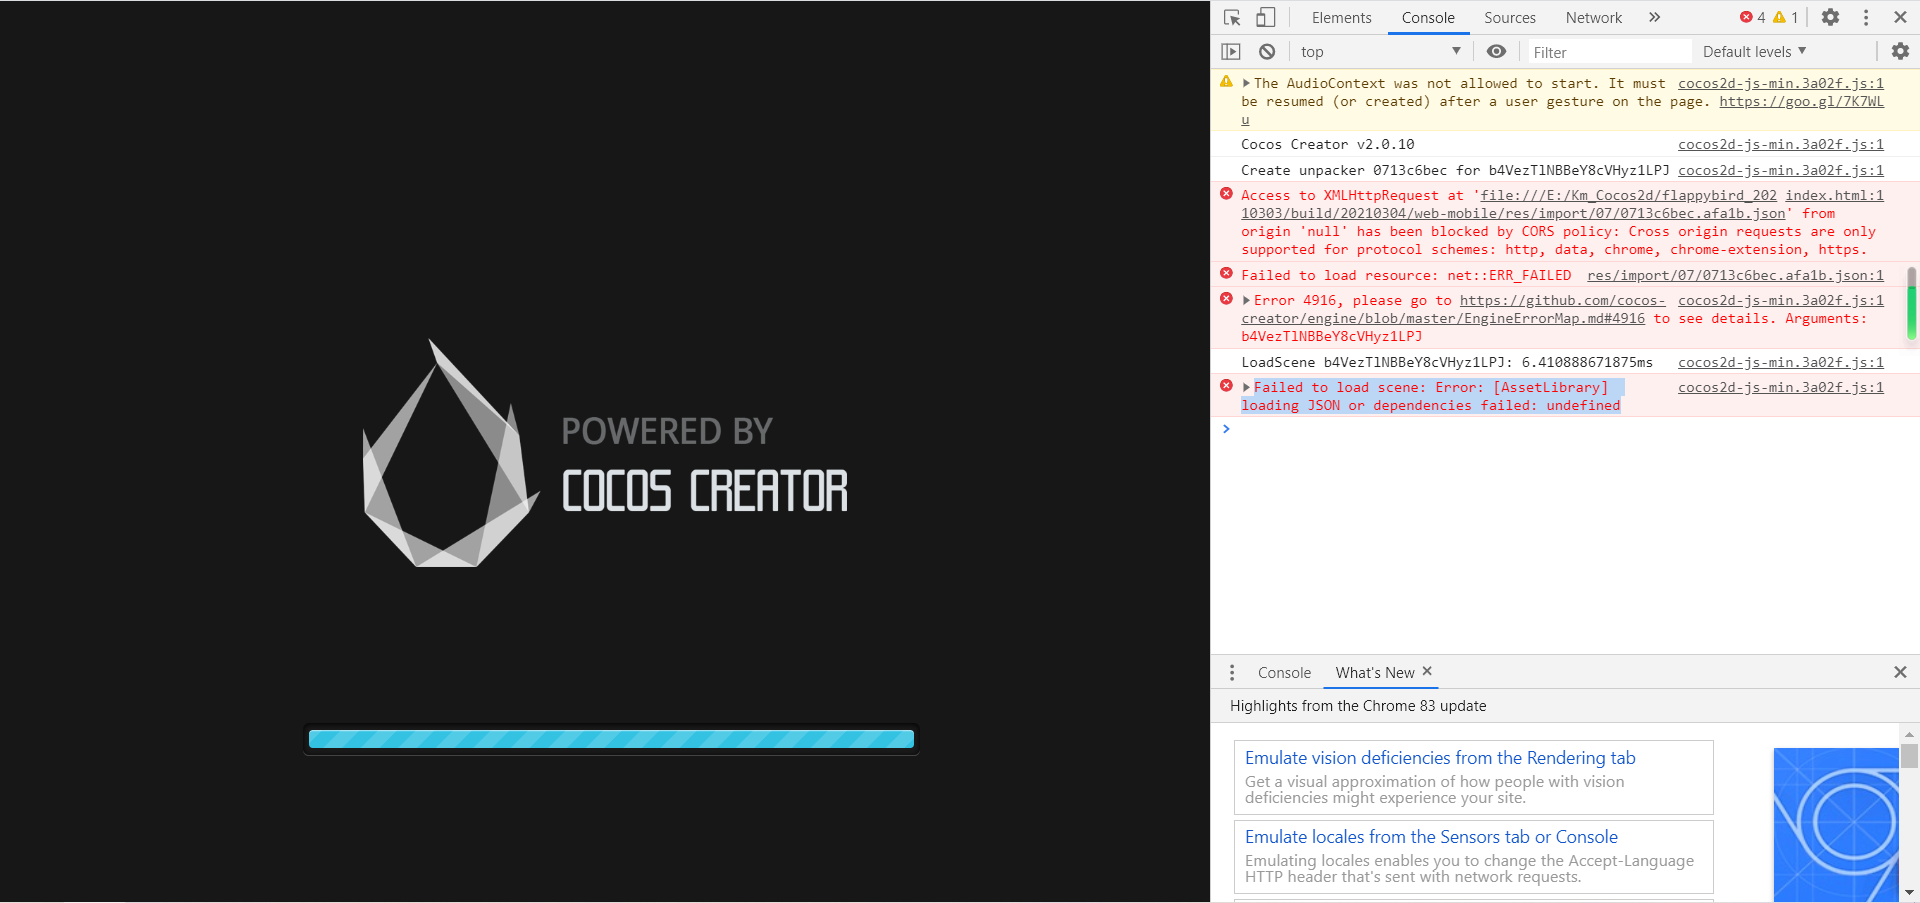Screen dimensions: 1920x903
Task: Expand the Failed to load scene error
Action: coord(1246,388)
